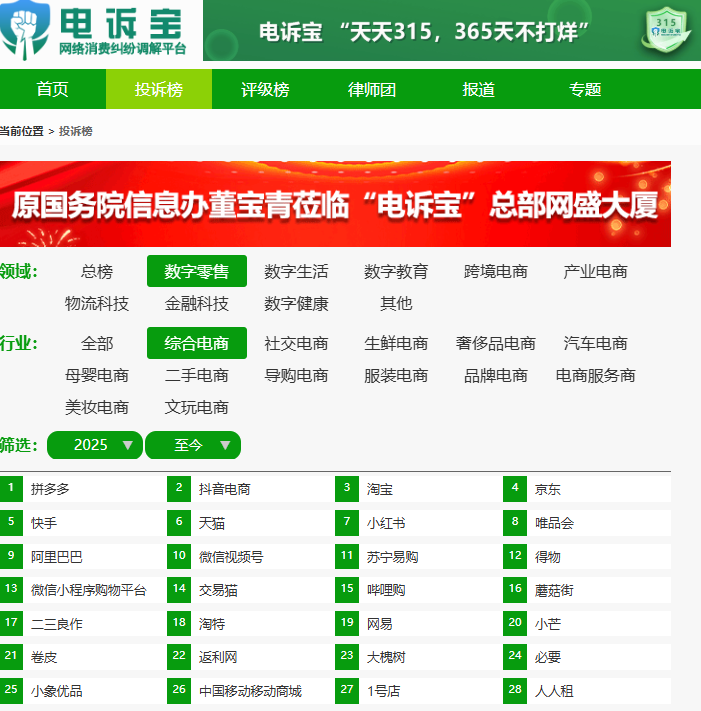
Task: Choose the 社交电商 industry filter
Action: coord(297,343)
